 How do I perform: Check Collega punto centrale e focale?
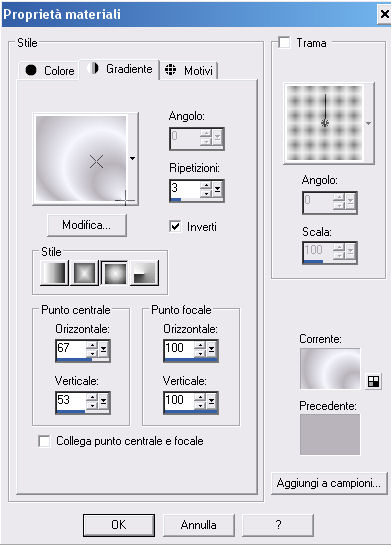44,441
